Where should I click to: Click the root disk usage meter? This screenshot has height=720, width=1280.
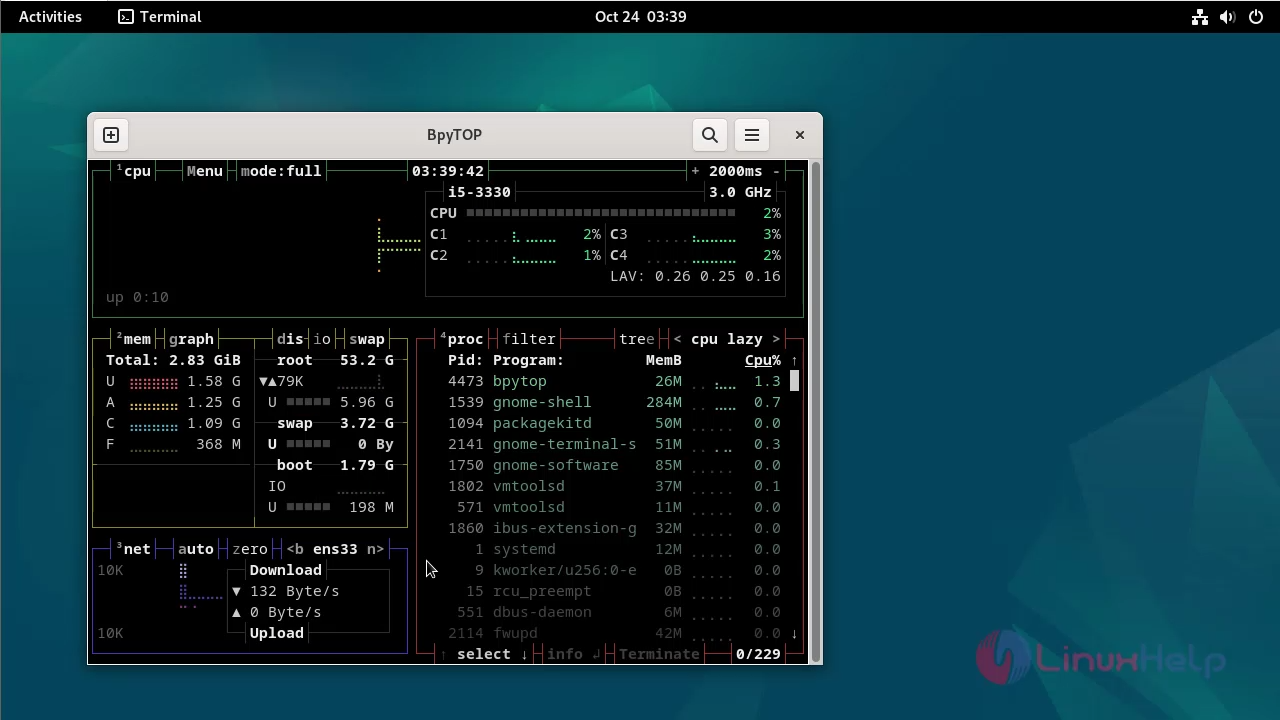click(308, 402)
